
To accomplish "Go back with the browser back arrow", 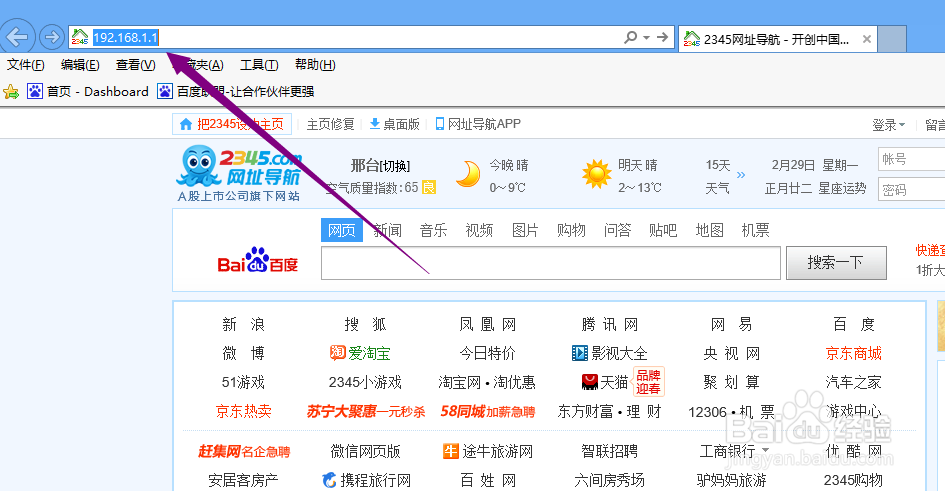I will 17,37.
